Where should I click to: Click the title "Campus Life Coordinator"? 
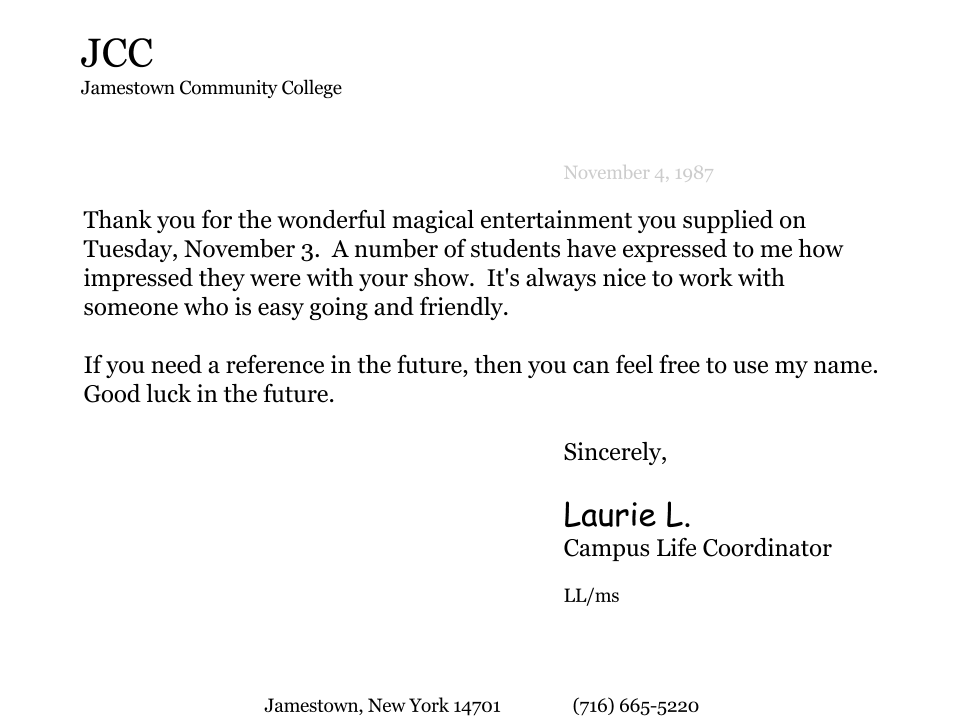click(x=697, y=548)
